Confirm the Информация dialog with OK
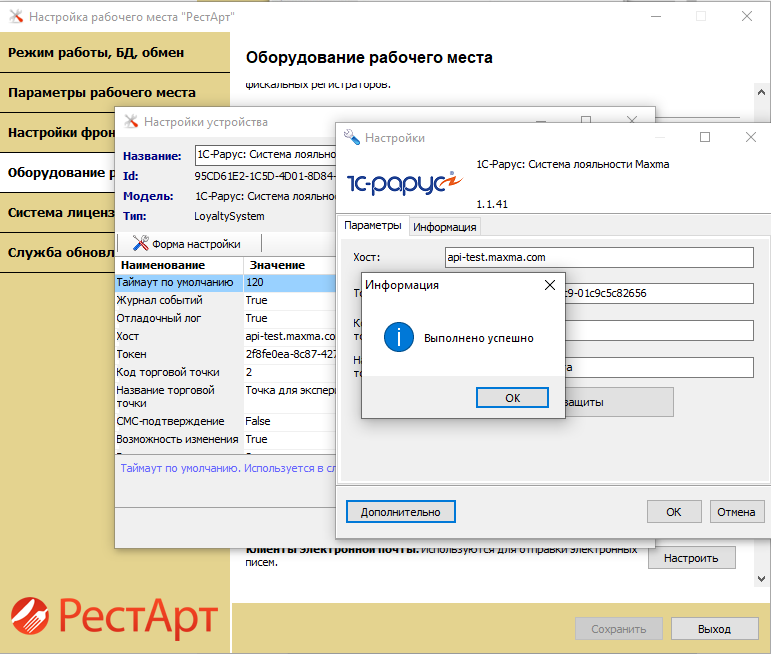 [x=512, y=397]
